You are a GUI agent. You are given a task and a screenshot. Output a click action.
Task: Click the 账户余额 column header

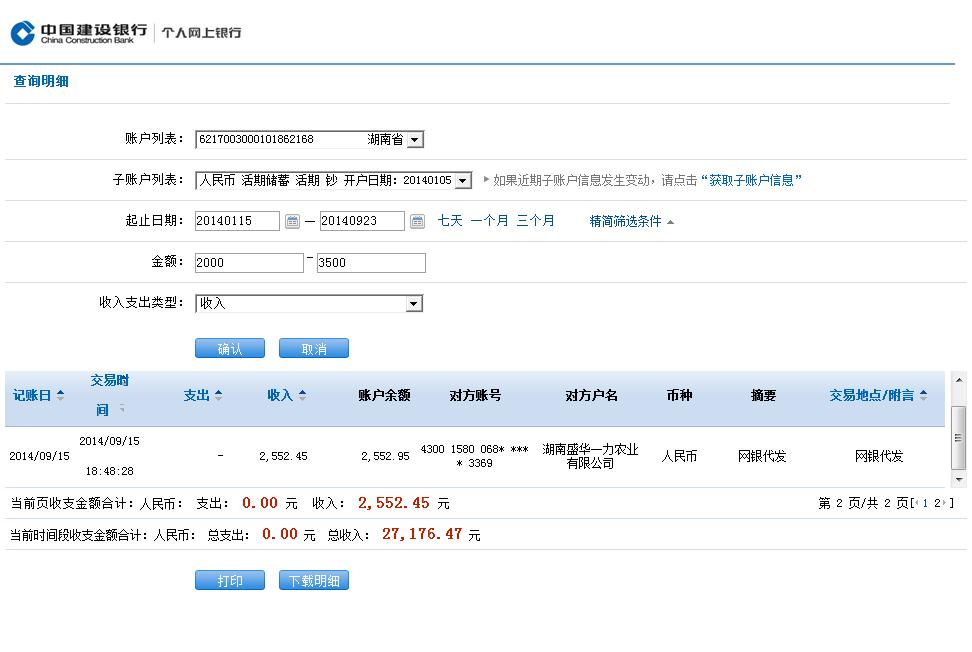(384, 395)
